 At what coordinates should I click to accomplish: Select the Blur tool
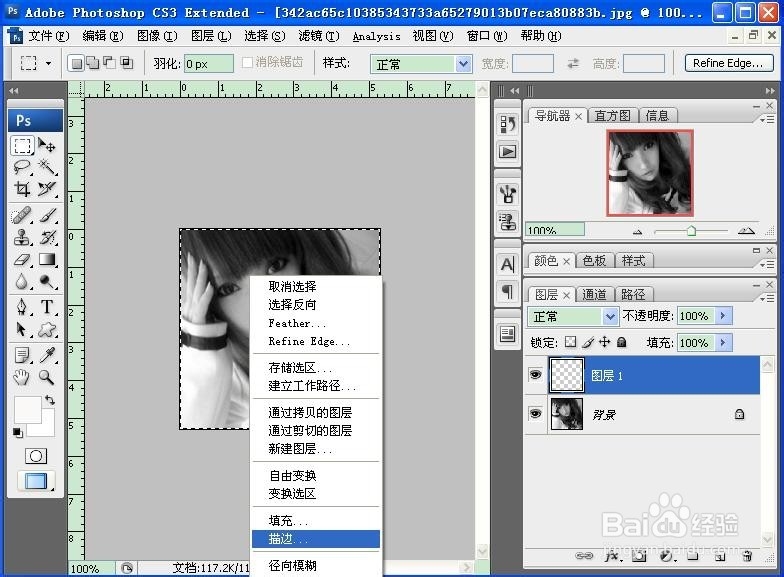(22, 282)
